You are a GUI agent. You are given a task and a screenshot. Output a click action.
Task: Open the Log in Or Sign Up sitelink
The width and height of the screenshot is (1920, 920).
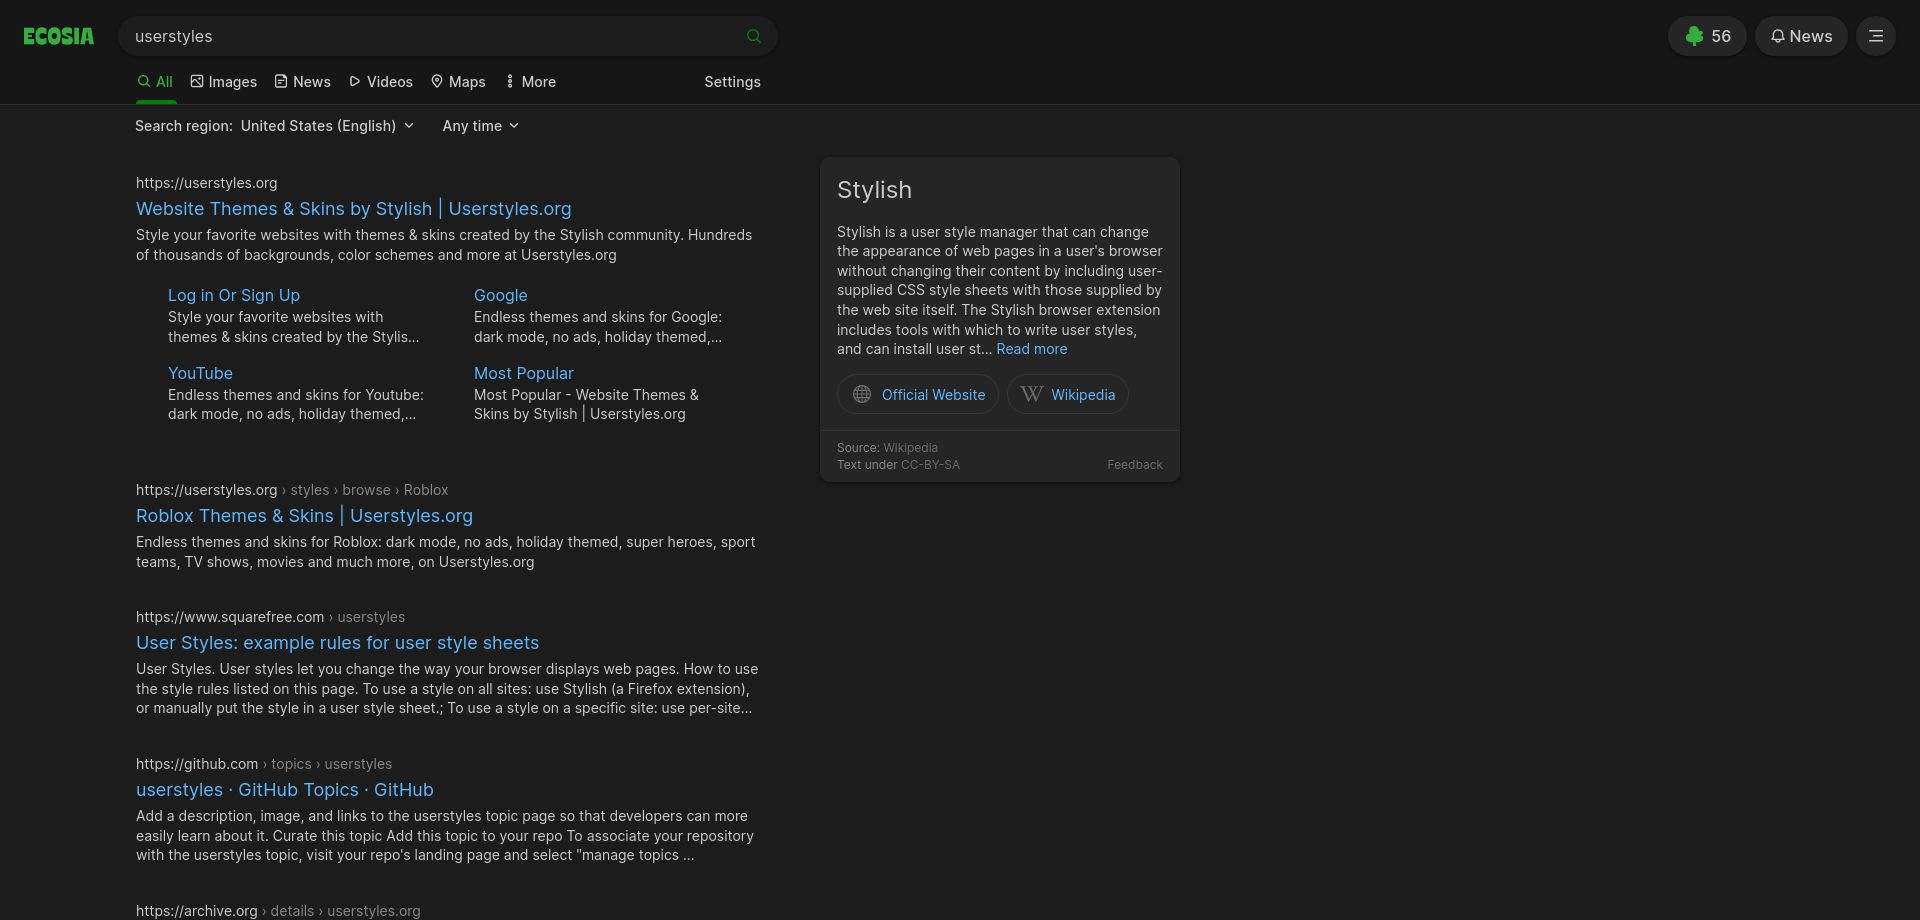pos(234,296)
